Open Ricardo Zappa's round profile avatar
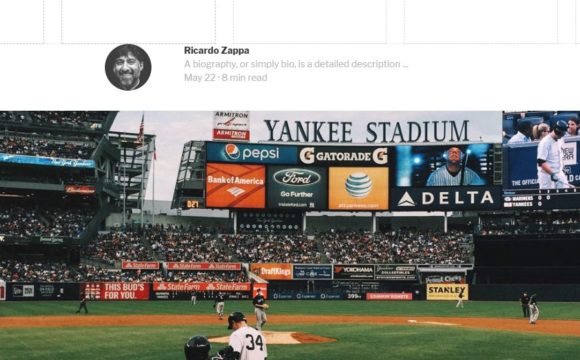Viewport: 580px width, 360px height. (x=128, y=67)
